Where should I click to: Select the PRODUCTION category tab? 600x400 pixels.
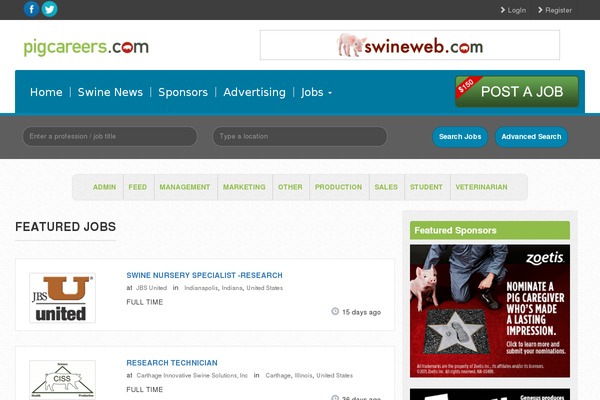point(338,187)
